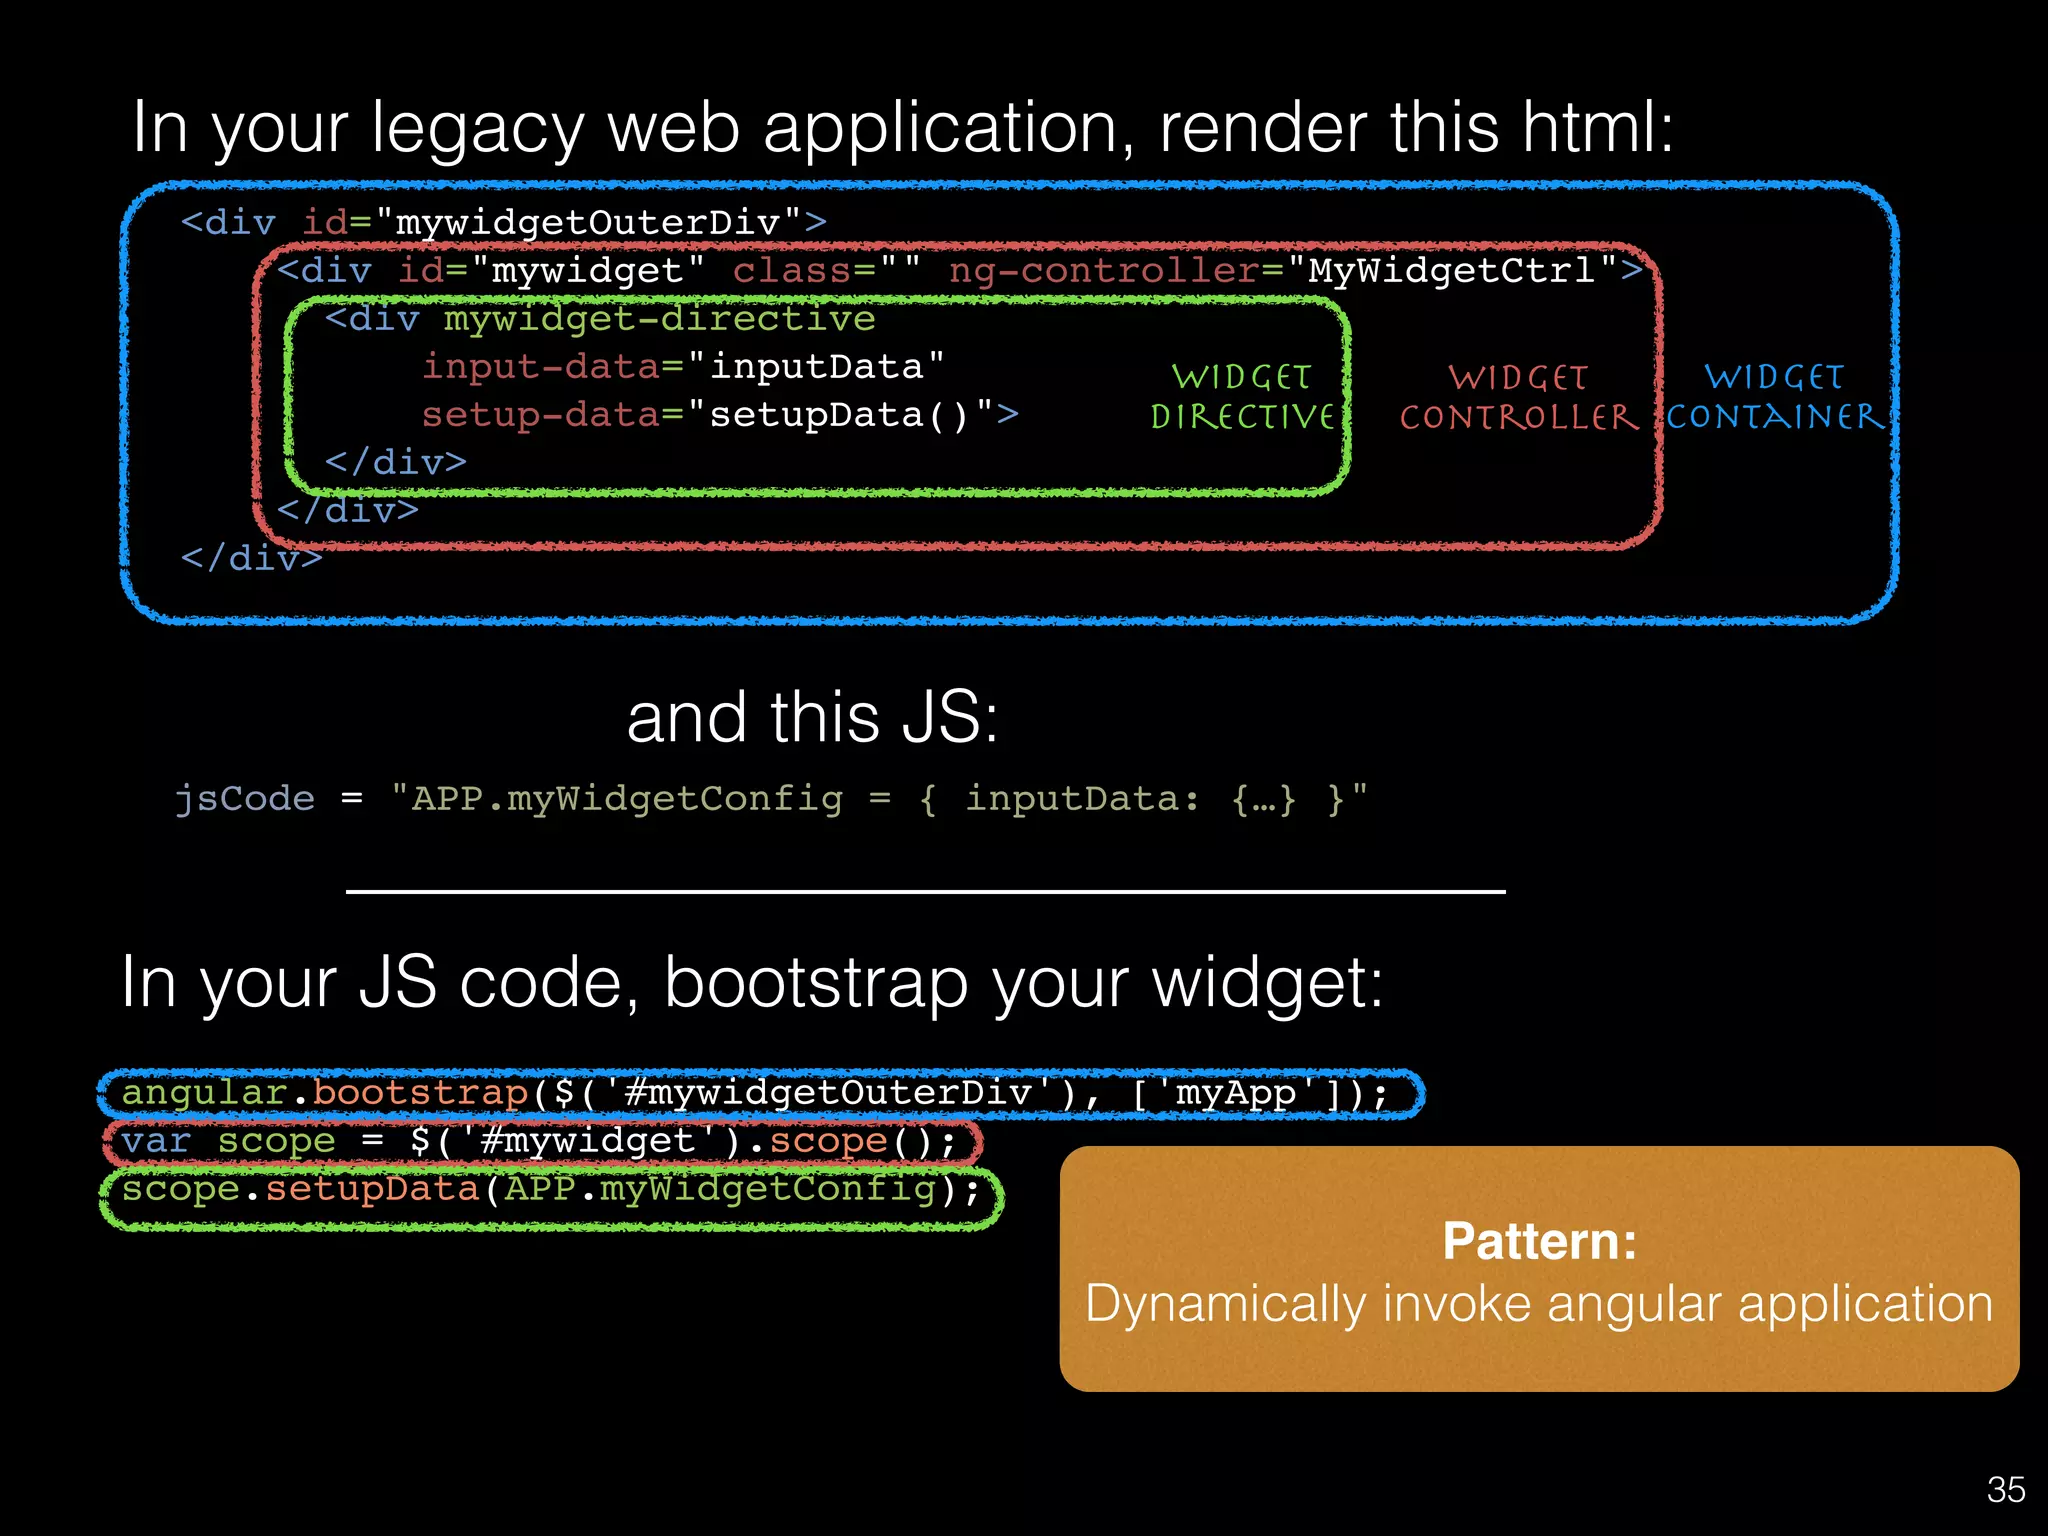
Task: Click the input-data attribute line
Action: tap(682, 366)
